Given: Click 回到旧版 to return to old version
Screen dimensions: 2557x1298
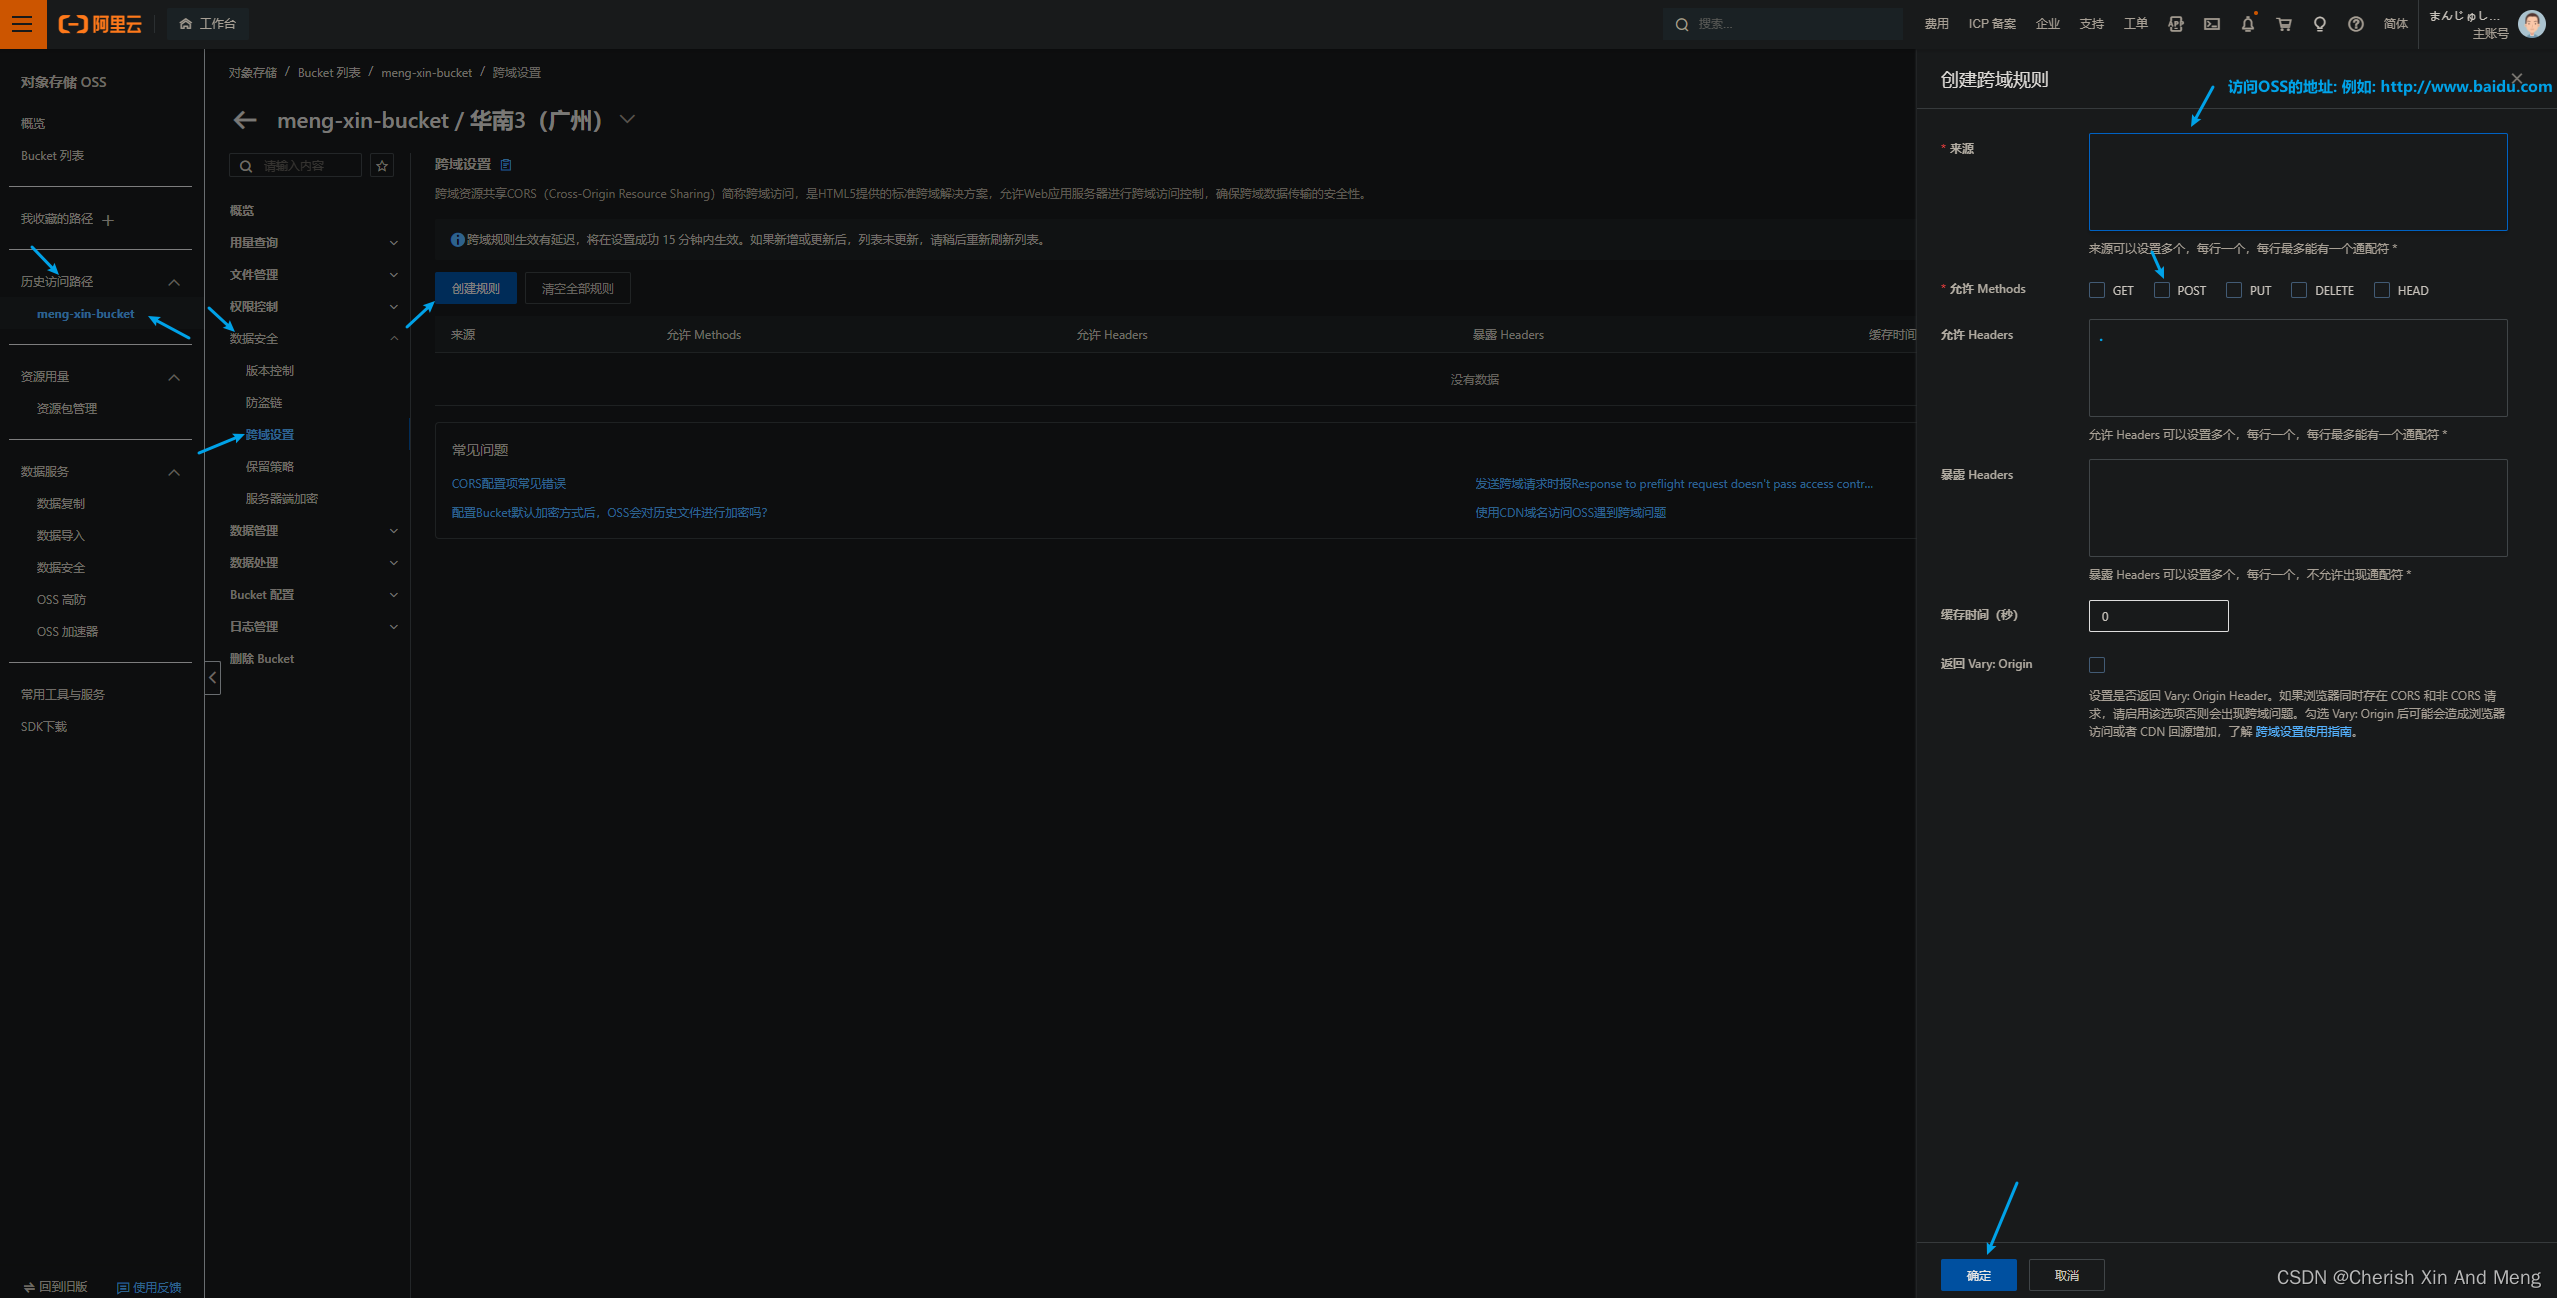Looking at the screenshot, I should point(56,1286).
